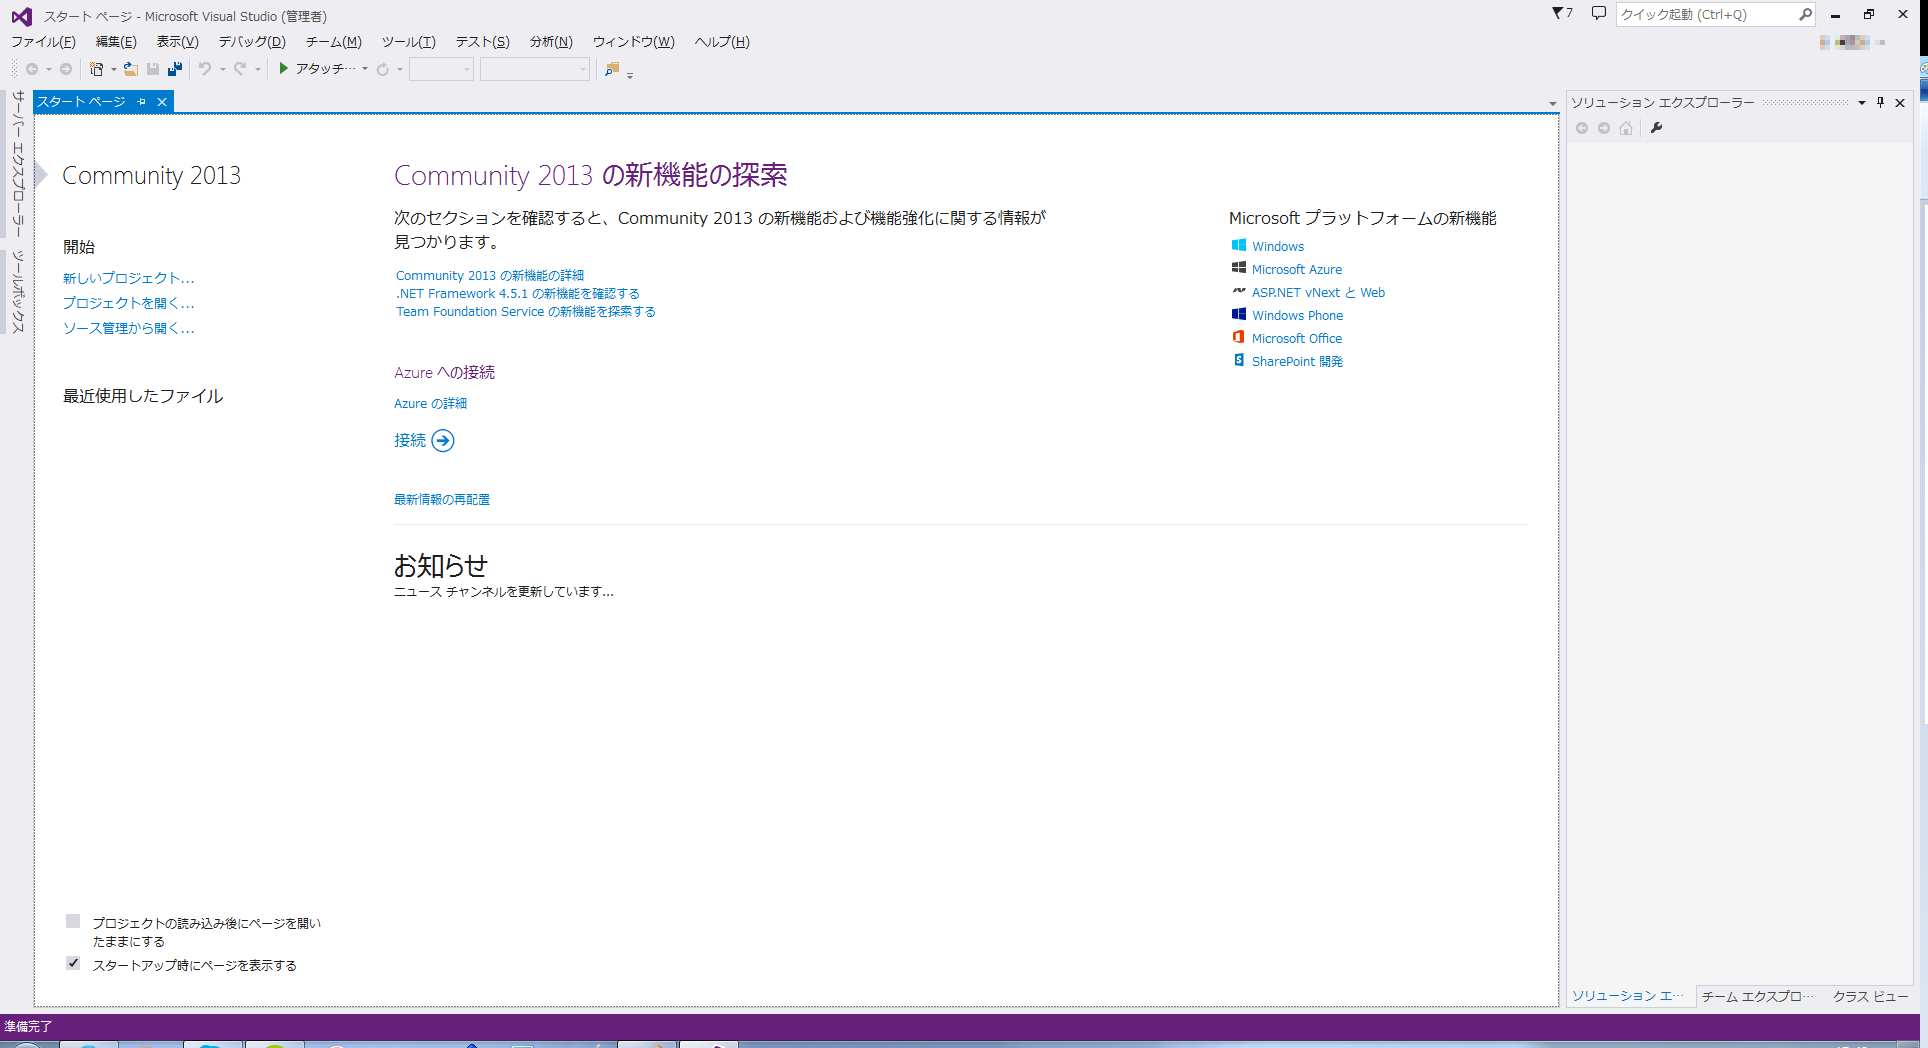Image resolution: width=1928 pixels, height=1048 pixels.
Task: Open the Undo history dropdown arrow
Action: [x=222, y=69]
